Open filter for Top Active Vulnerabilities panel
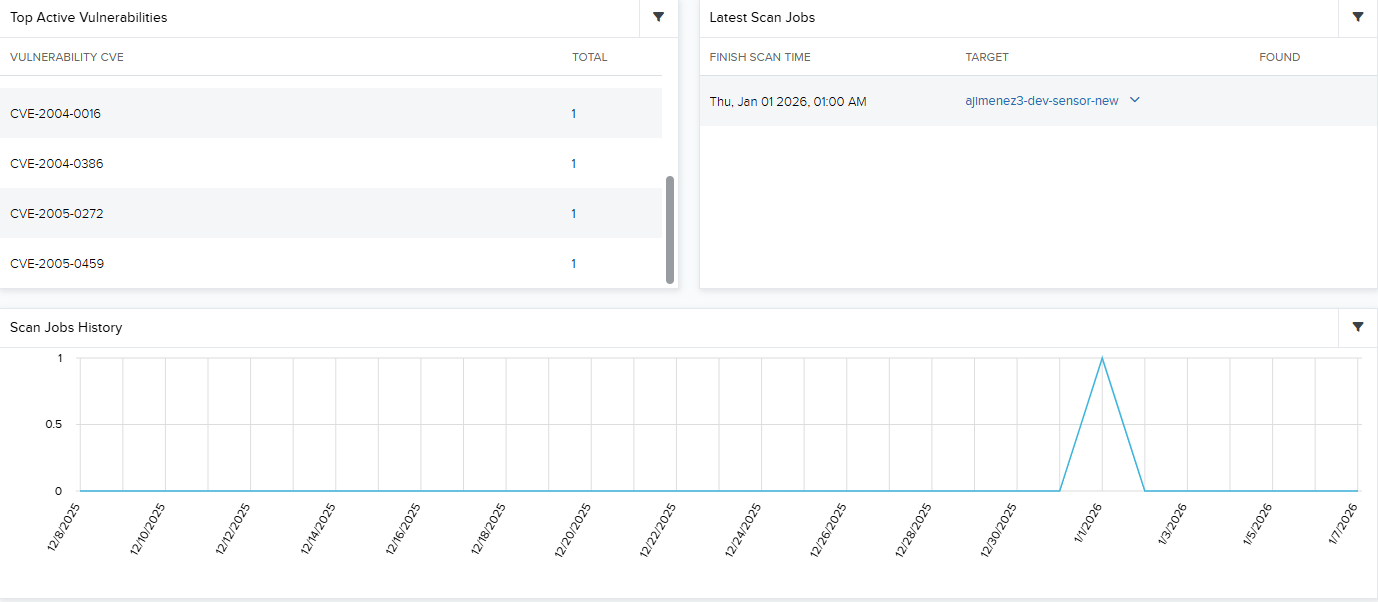Image resolution: width=1378 pixels, height=602 pixels. (x=658, y=17)
